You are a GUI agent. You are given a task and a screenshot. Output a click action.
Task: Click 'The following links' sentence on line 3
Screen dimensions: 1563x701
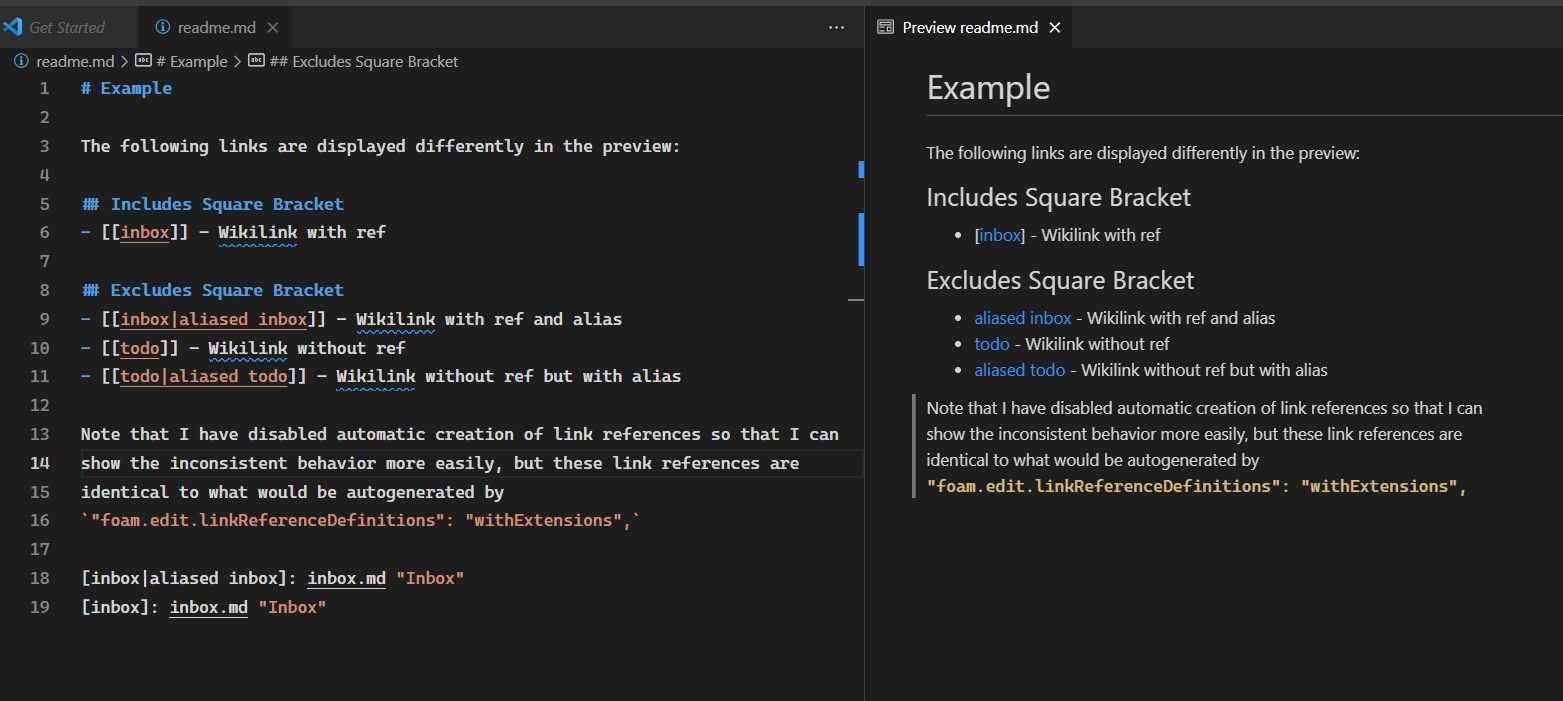[381, 147]
